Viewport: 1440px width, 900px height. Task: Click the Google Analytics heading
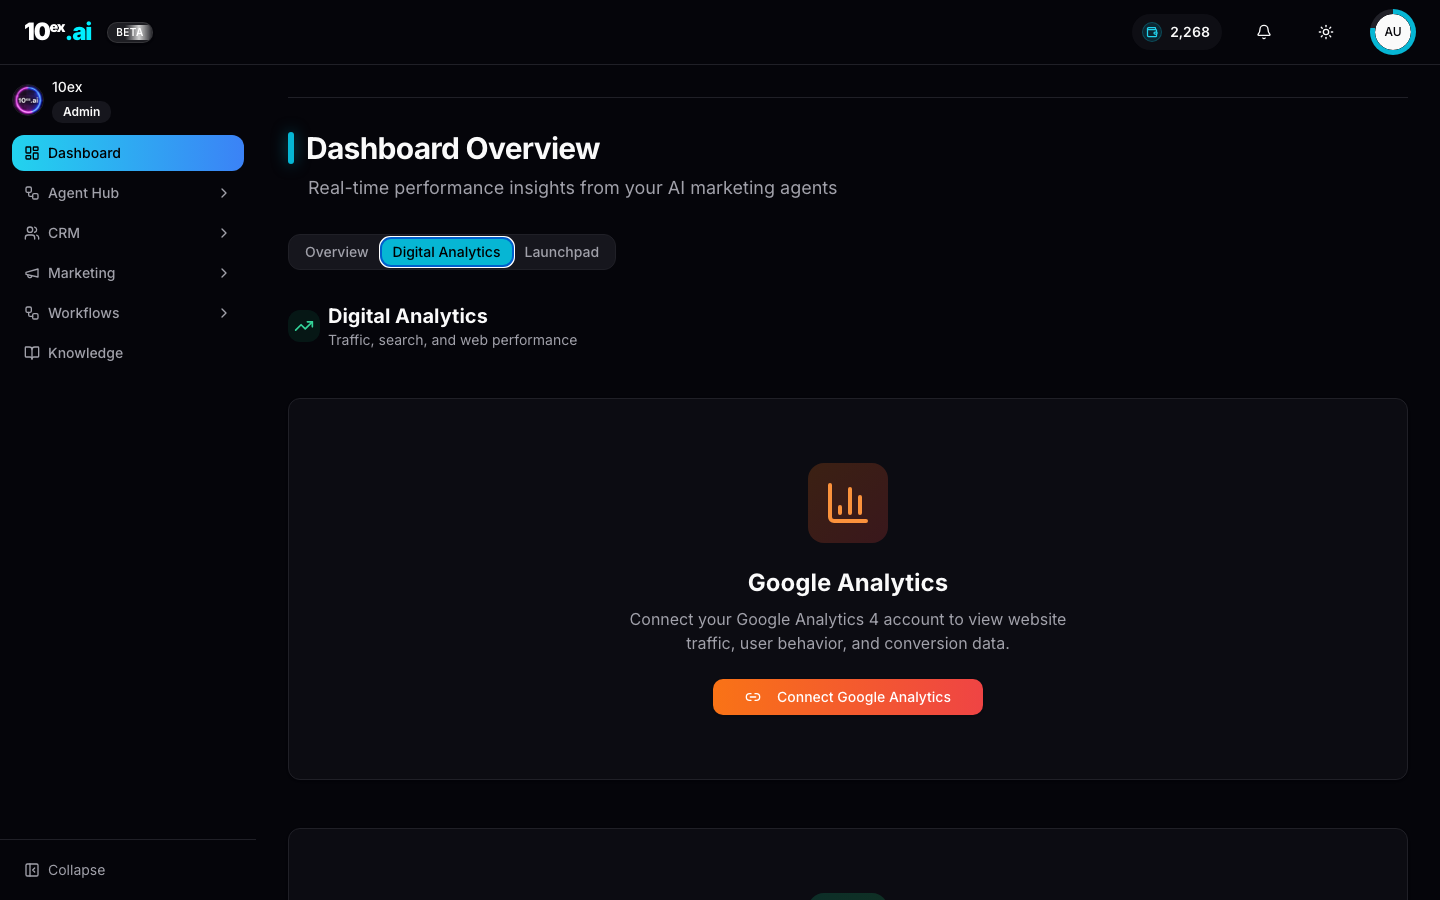click(848, 582)
